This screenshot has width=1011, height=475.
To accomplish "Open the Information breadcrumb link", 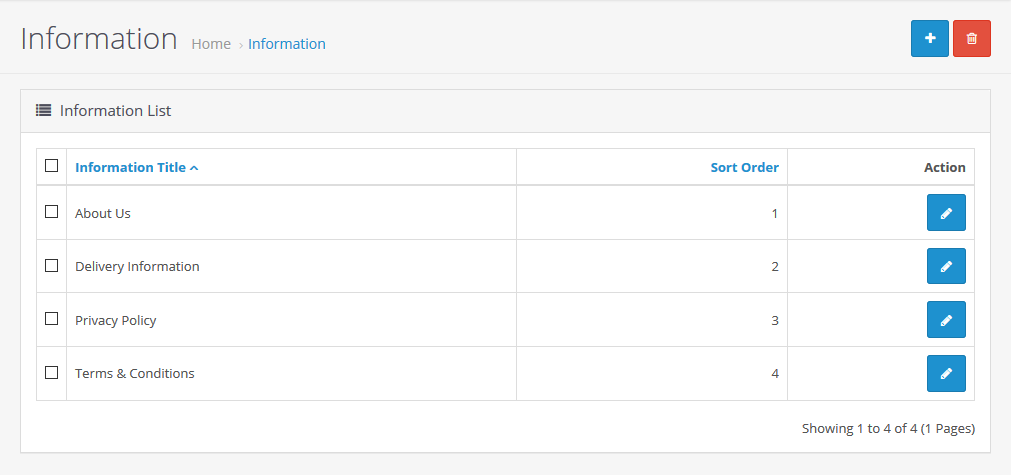I will click(287, 44).
